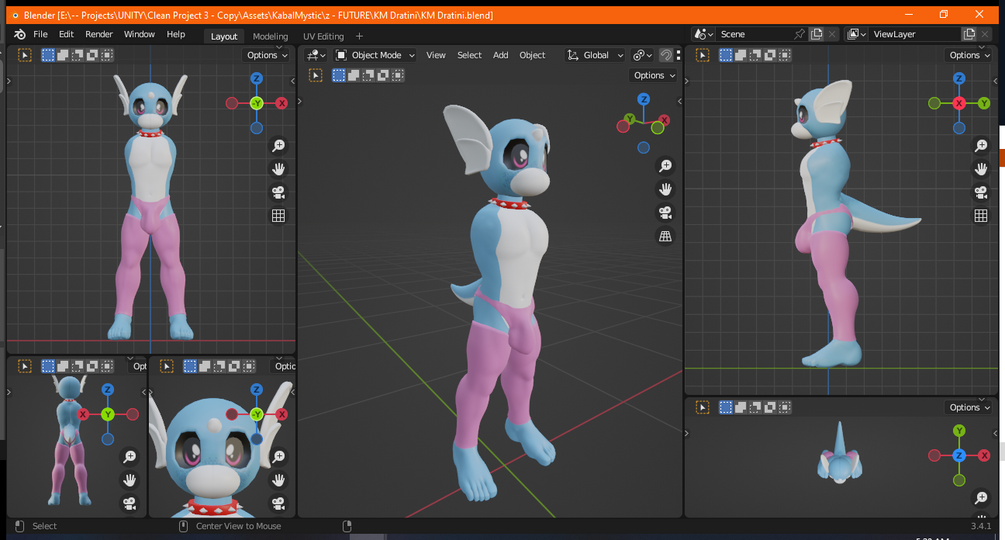Toggle the snapping magnet icon
Screen dimensions: 1005x540
(x=666, y=55)
